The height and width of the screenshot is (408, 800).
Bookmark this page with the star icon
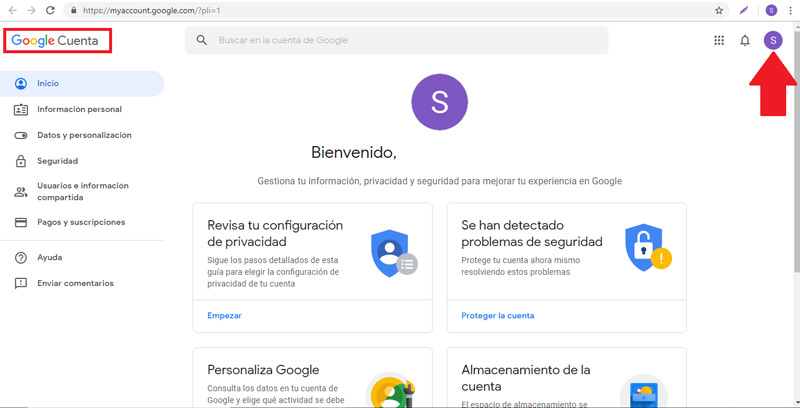[x=719, y=10]
